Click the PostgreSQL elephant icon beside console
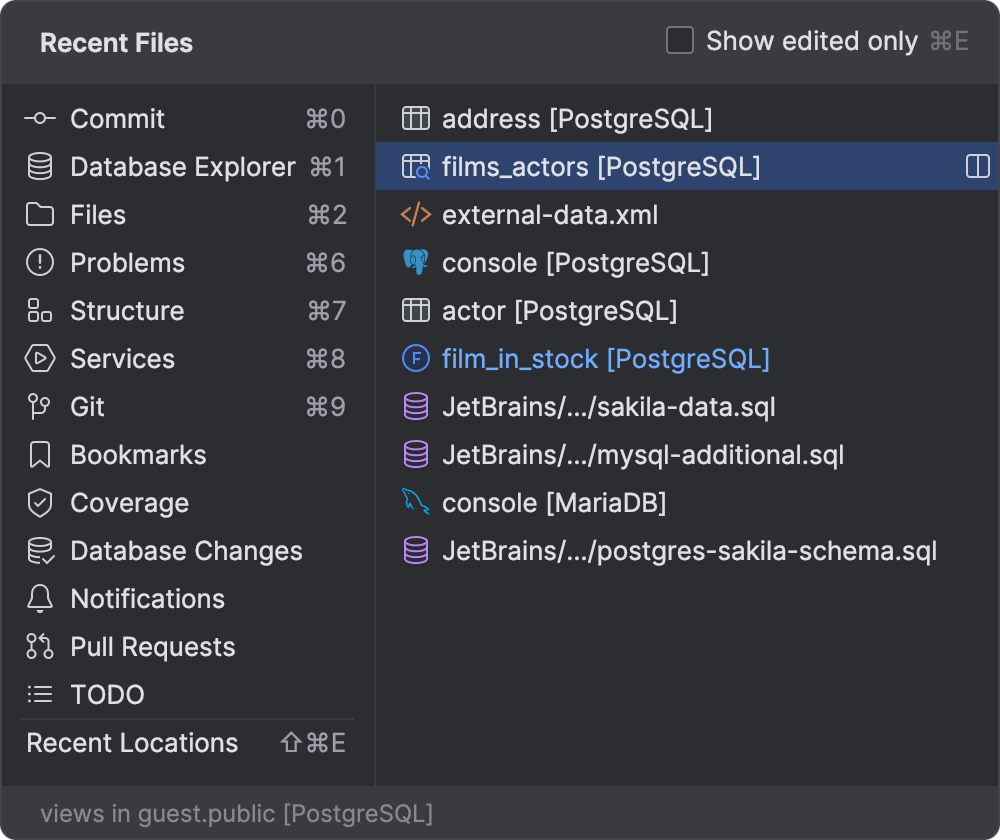This screenshot has width=1000, height=840. click(416, 263)
